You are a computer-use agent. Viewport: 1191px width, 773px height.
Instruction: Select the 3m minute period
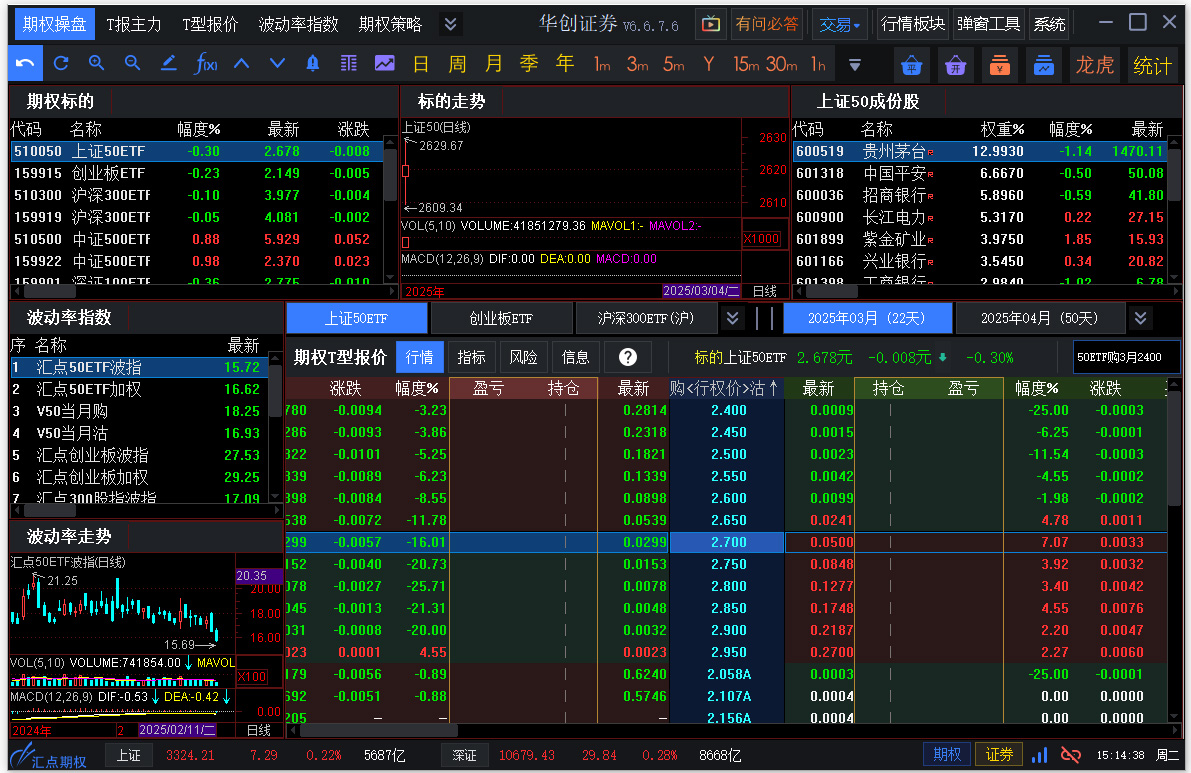[637, 65]
